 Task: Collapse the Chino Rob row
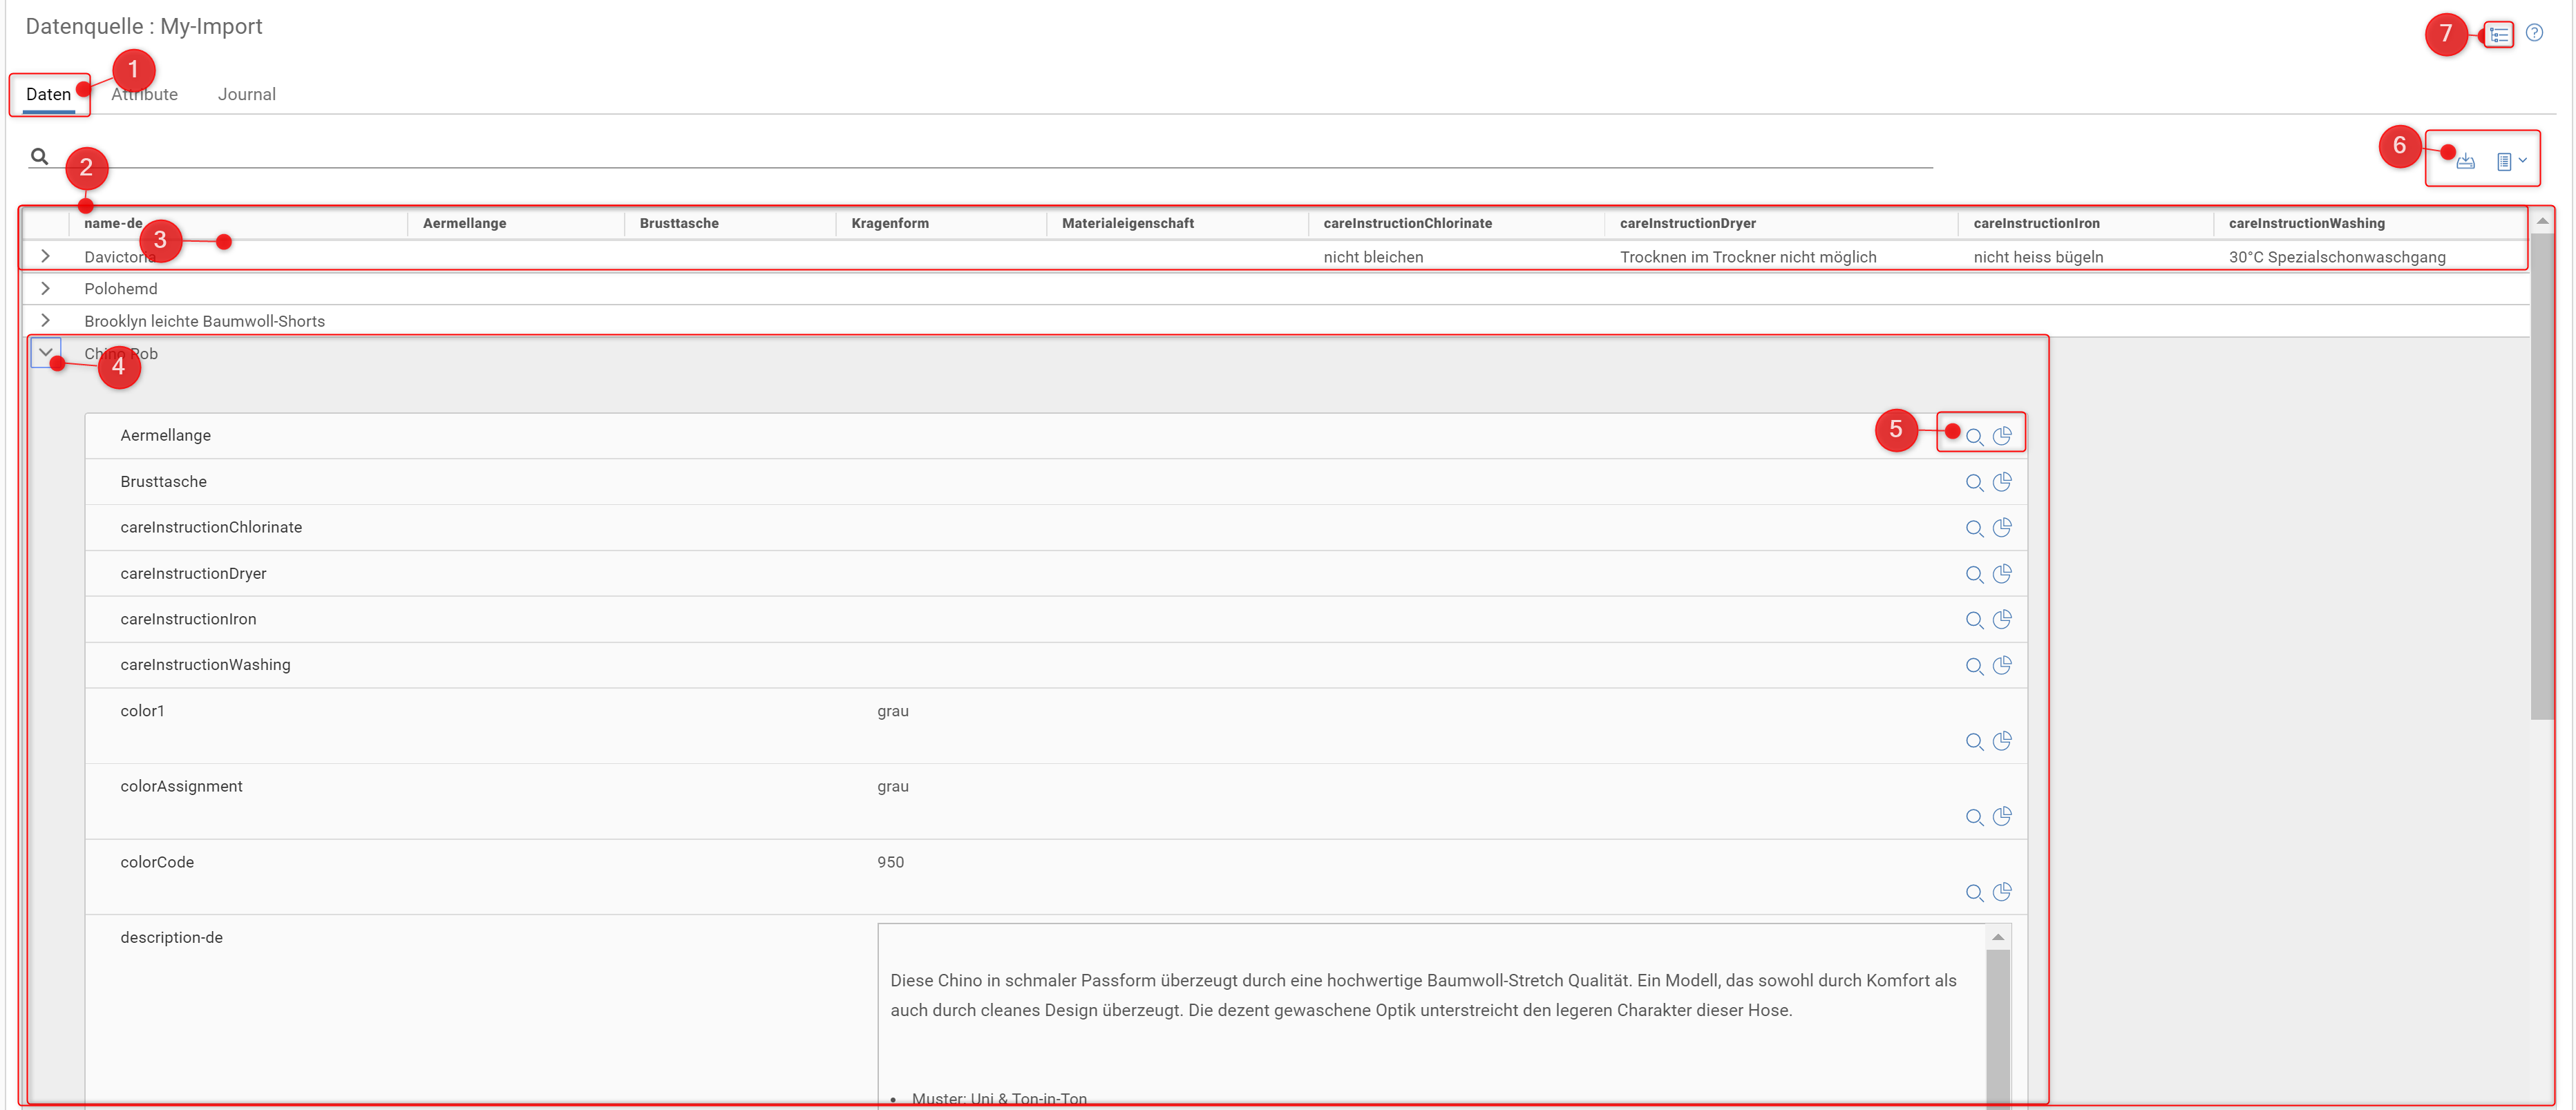tap(45, 353)
